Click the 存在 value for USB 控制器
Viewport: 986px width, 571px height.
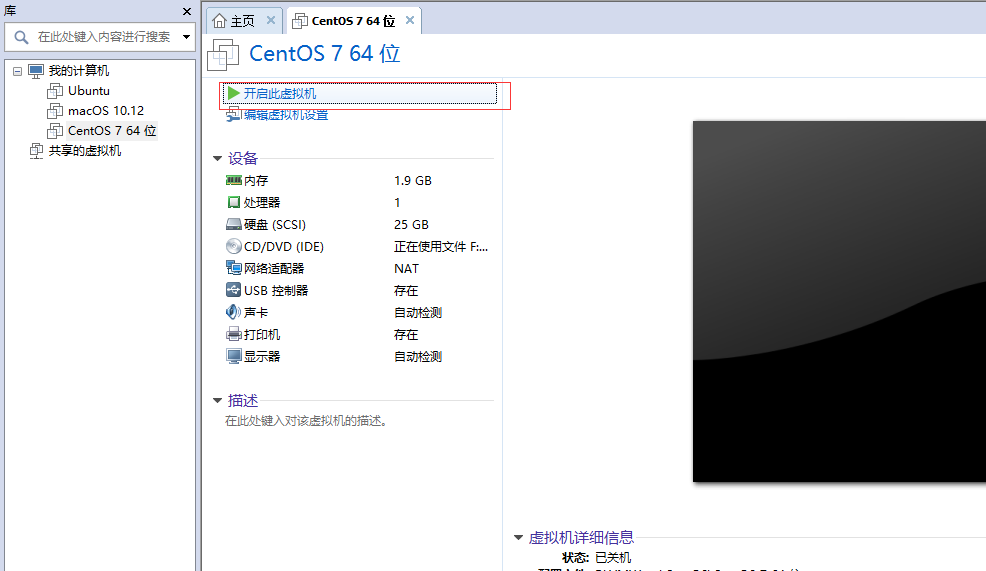[x=406, y=291]
